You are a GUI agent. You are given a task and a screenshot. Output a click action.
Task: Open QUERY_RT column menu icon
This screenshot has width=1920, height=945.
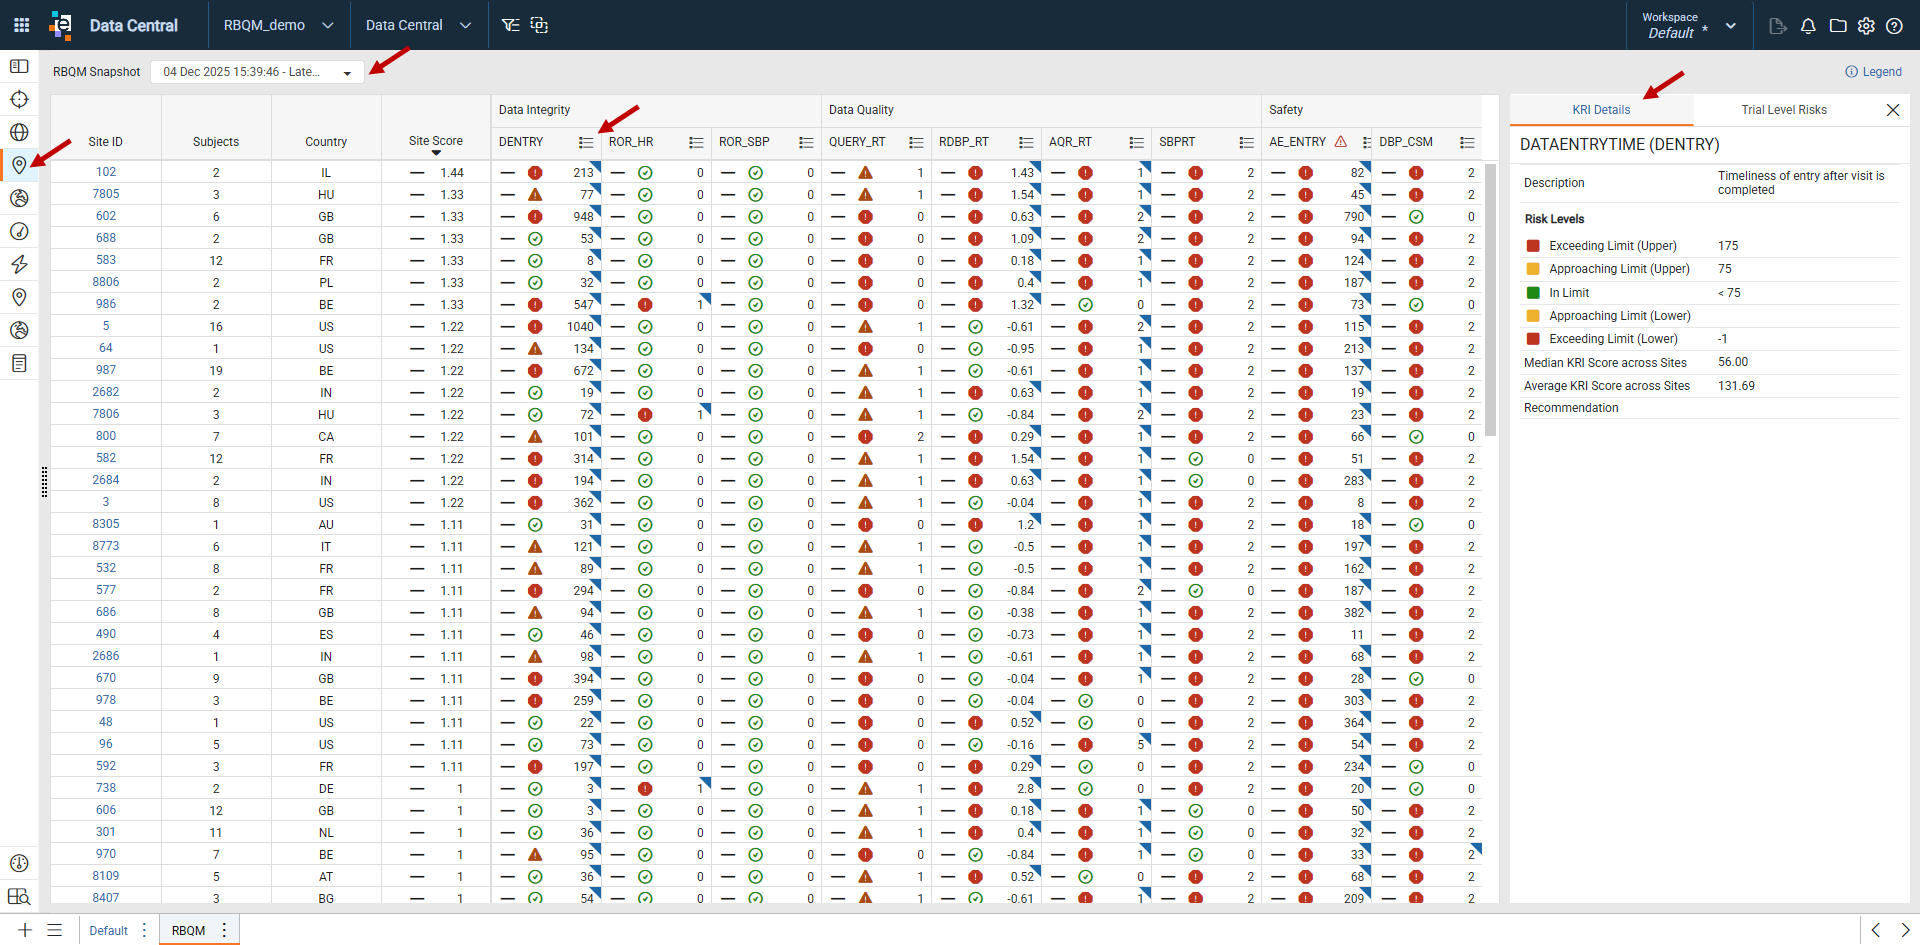916,143
